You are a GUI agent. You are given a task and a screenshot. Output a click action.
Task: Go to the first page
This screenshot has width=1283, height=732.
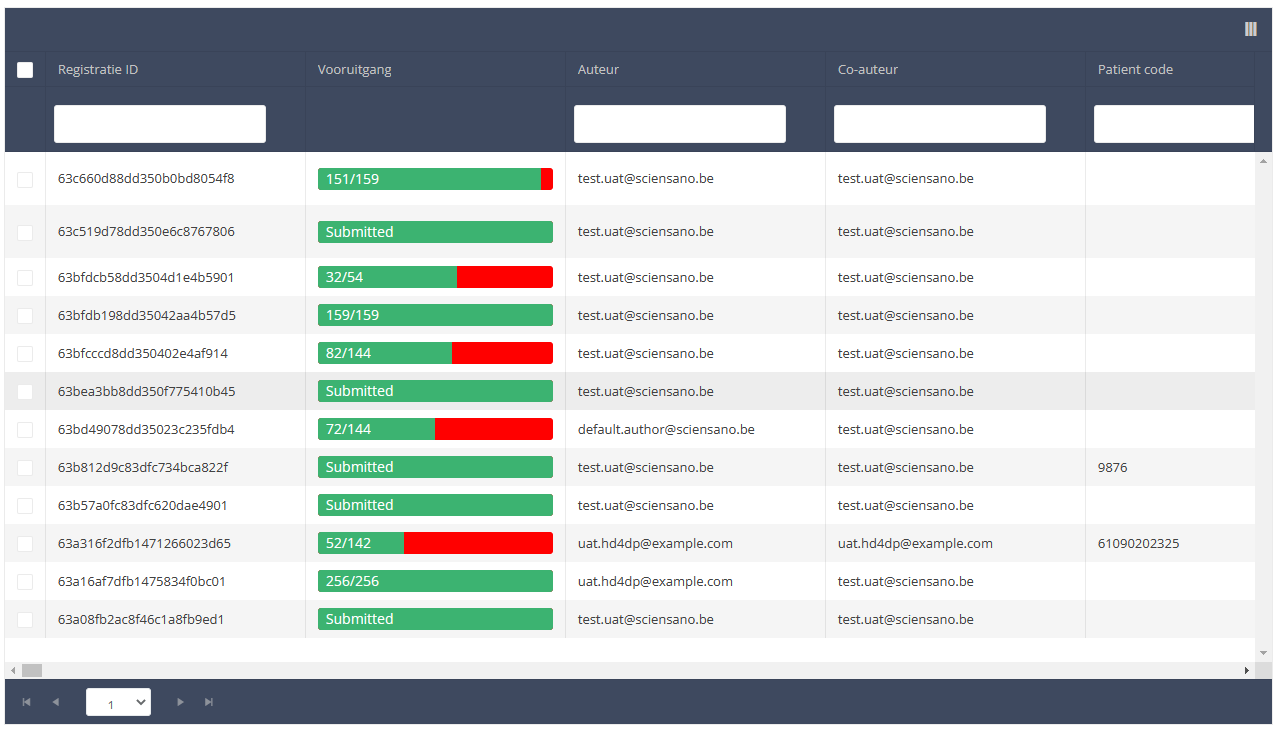point(27,702)
